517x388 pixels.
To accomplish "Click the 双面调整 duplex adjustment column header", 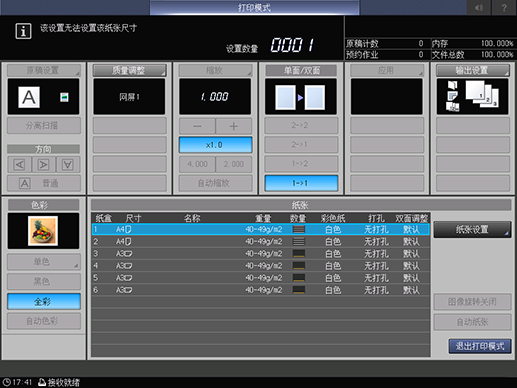I will (412, 218).
